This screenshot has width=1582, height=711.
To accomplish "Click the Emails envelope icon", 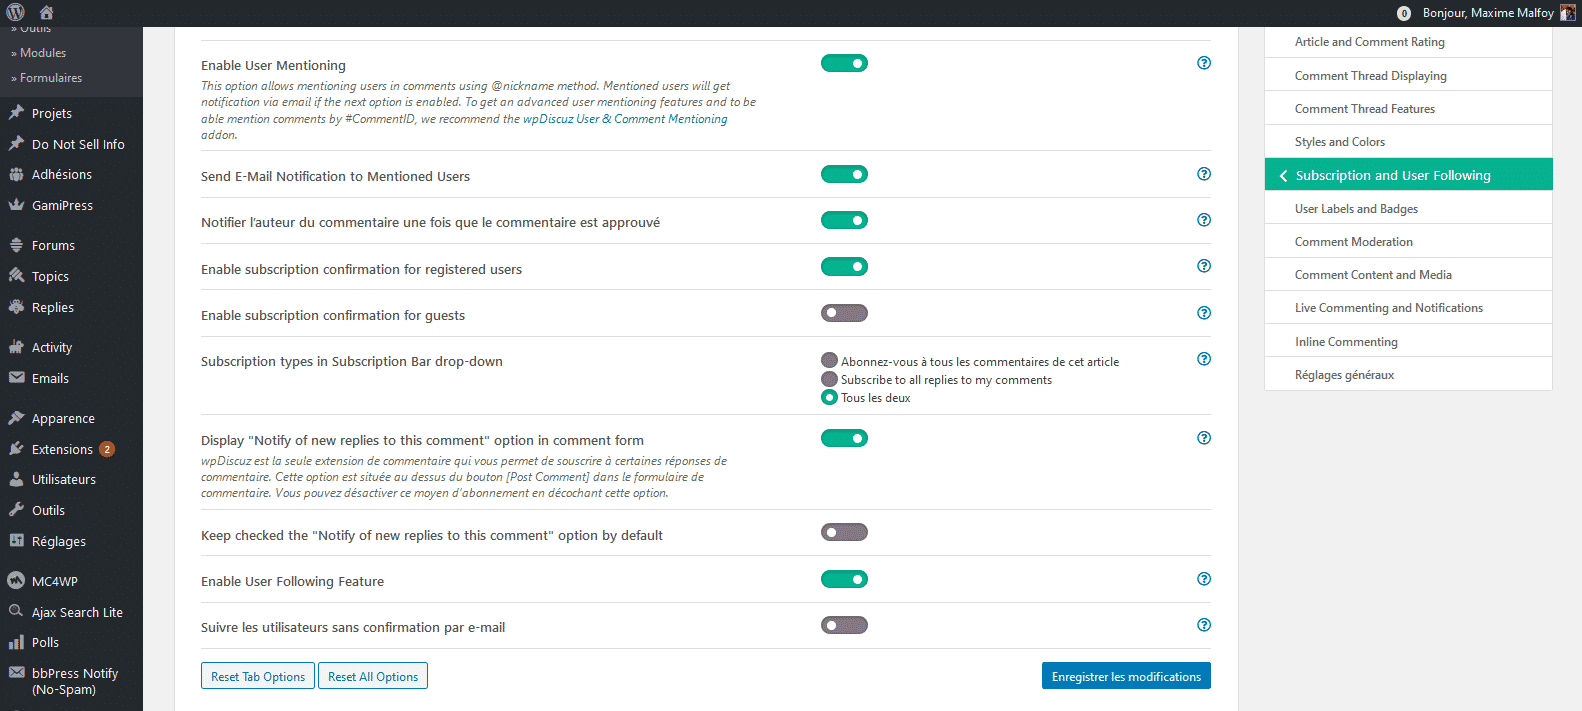I will tap(16, 378).
